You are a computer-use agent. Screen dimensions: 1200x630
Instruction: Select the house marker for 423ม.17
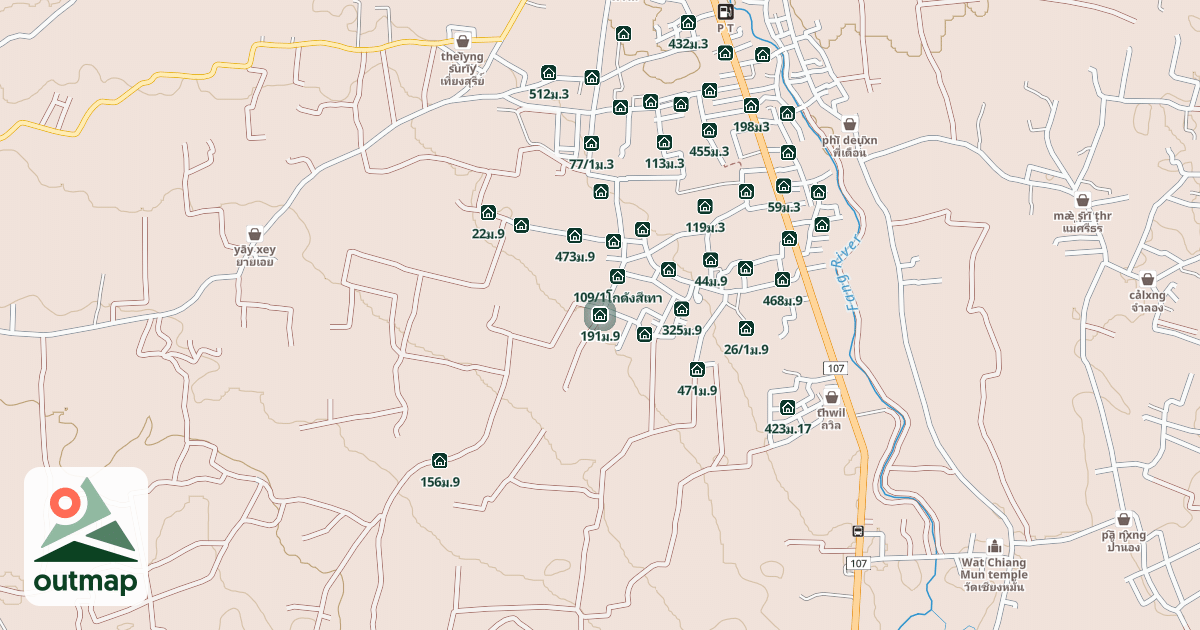pos(787,407)
